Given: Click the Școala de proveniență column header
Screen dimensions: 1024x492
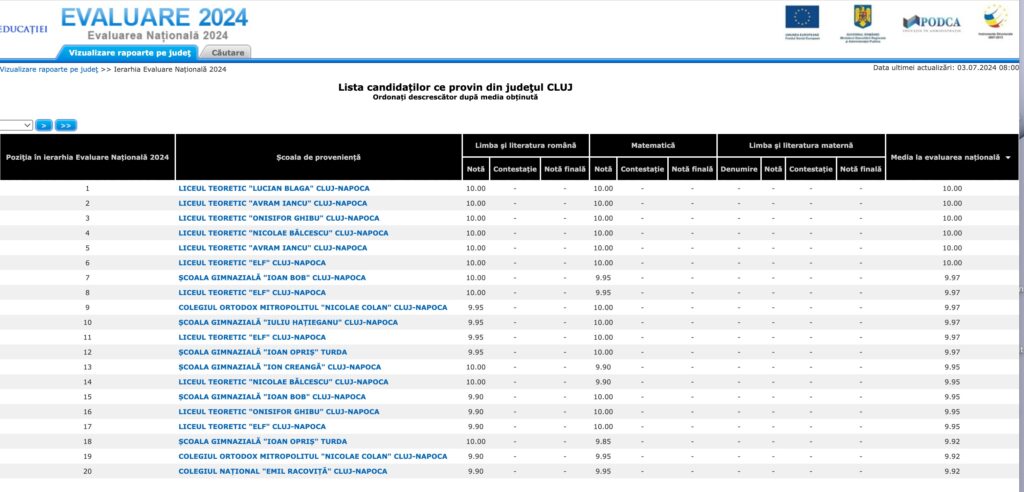Looking at the screenshot, I should (x=318, y=158).
